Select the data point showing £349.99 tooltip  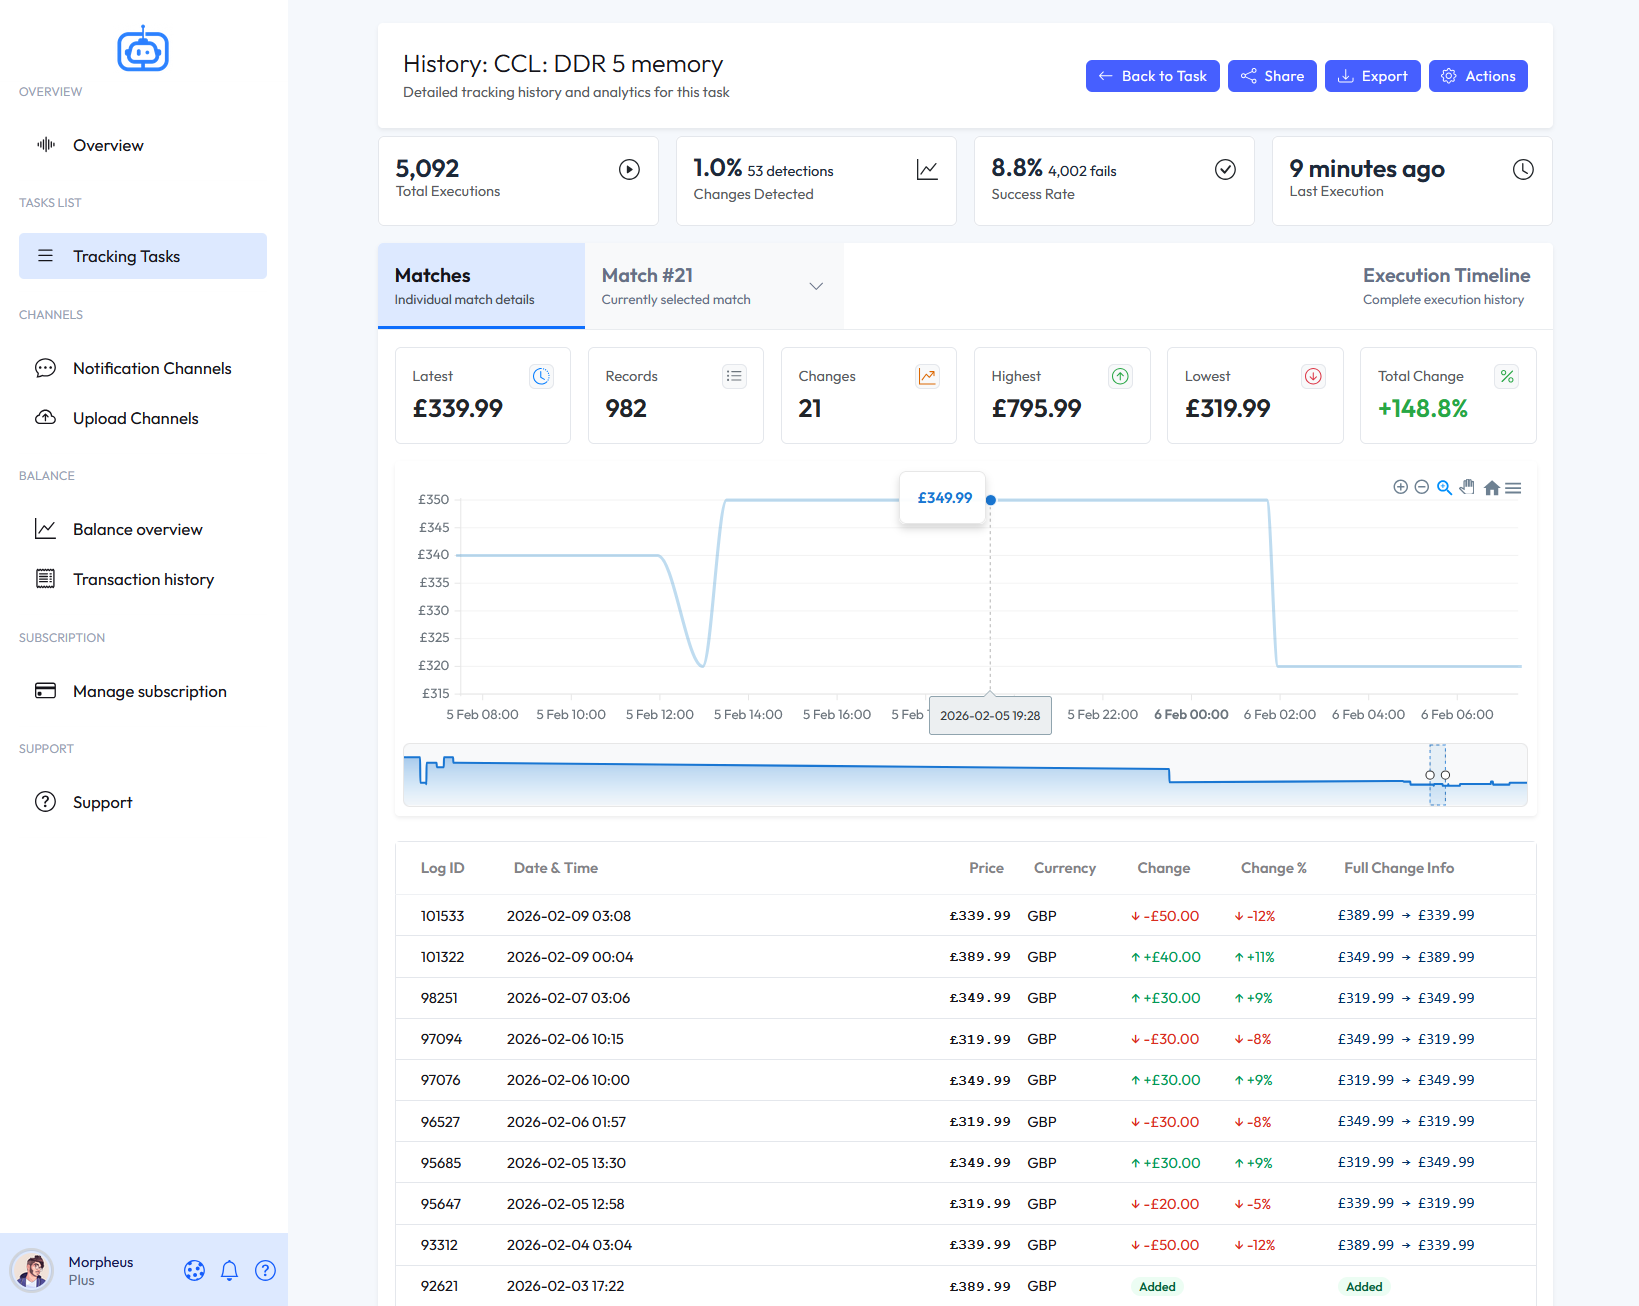(x=989, y=499)
